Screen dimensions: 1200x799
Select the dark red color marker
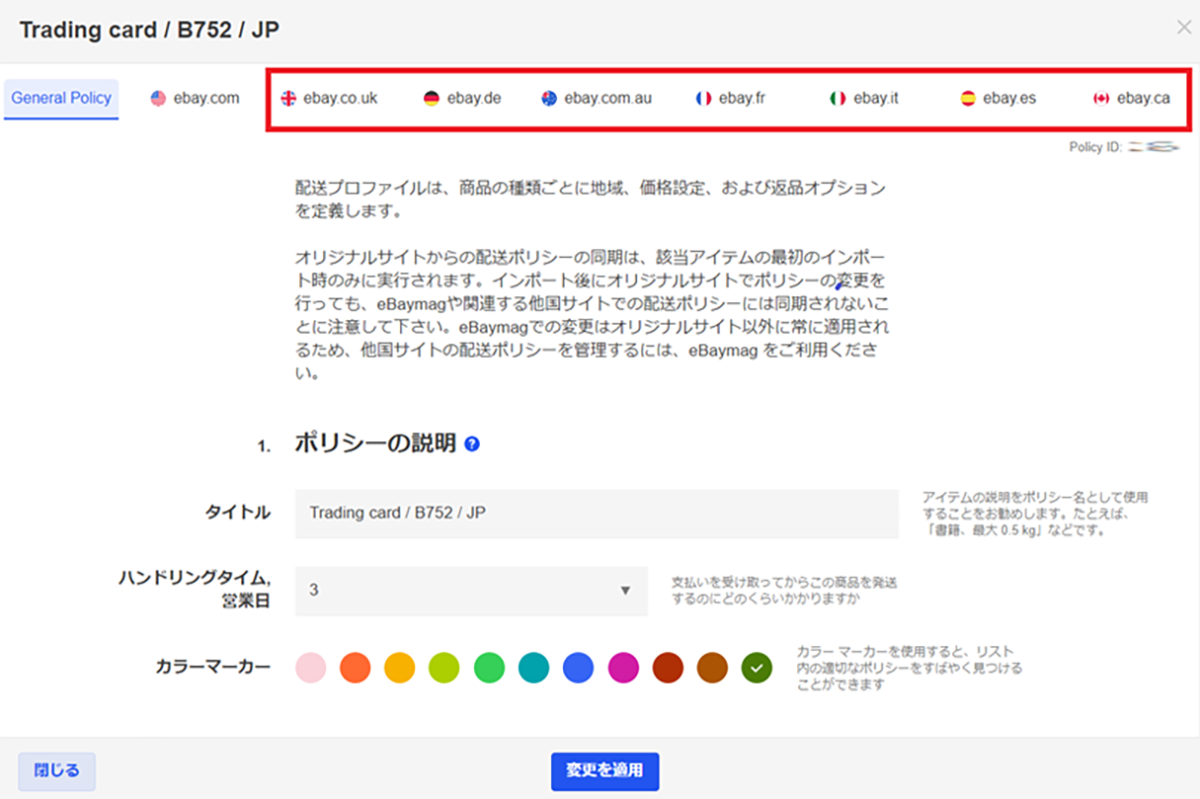point(668,667)
